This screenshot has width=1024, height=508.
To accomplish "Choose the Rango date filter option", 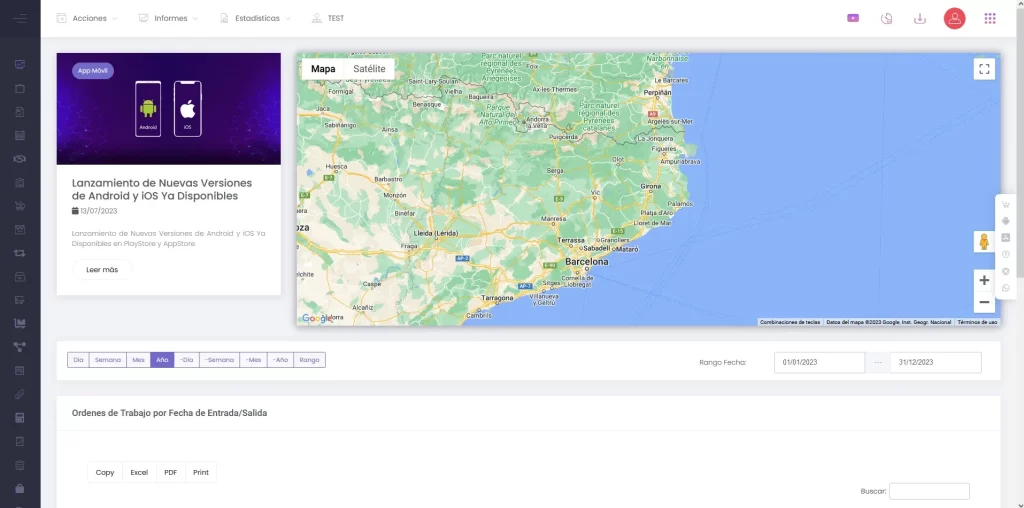I will (309, 360).
